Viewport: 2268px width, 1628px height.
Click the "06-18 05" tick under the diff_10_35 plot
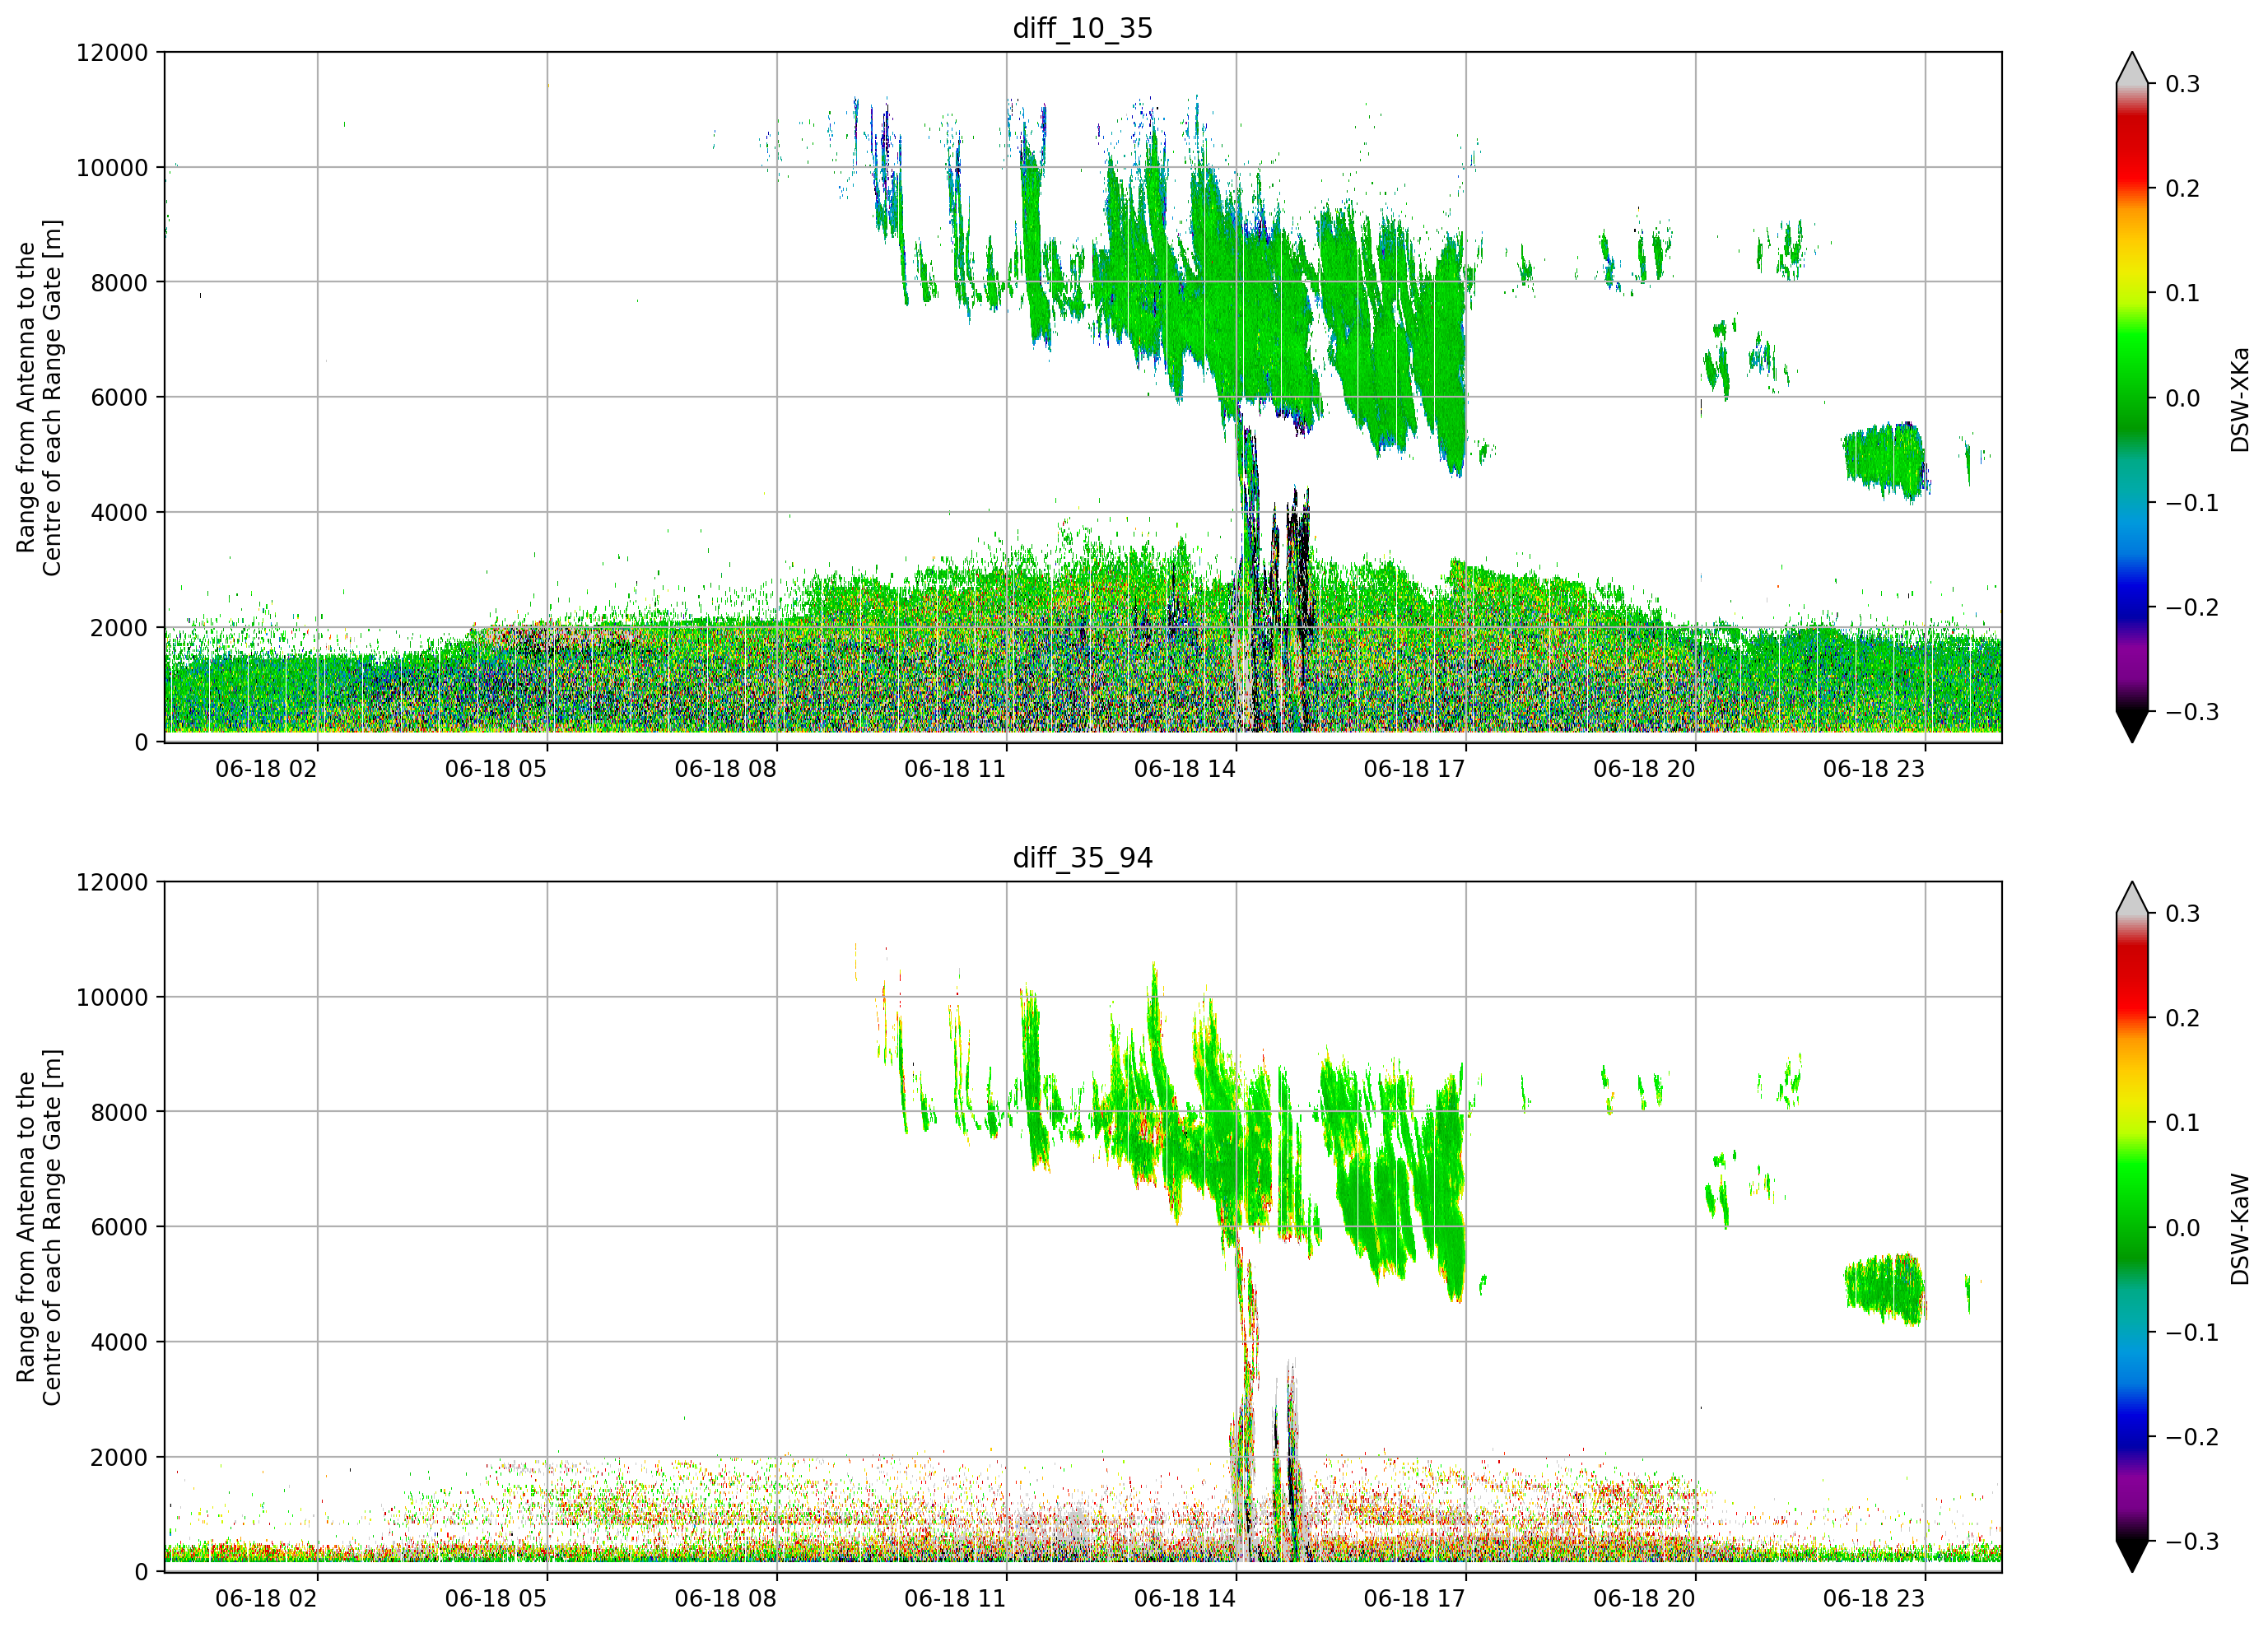click(496, 769)
